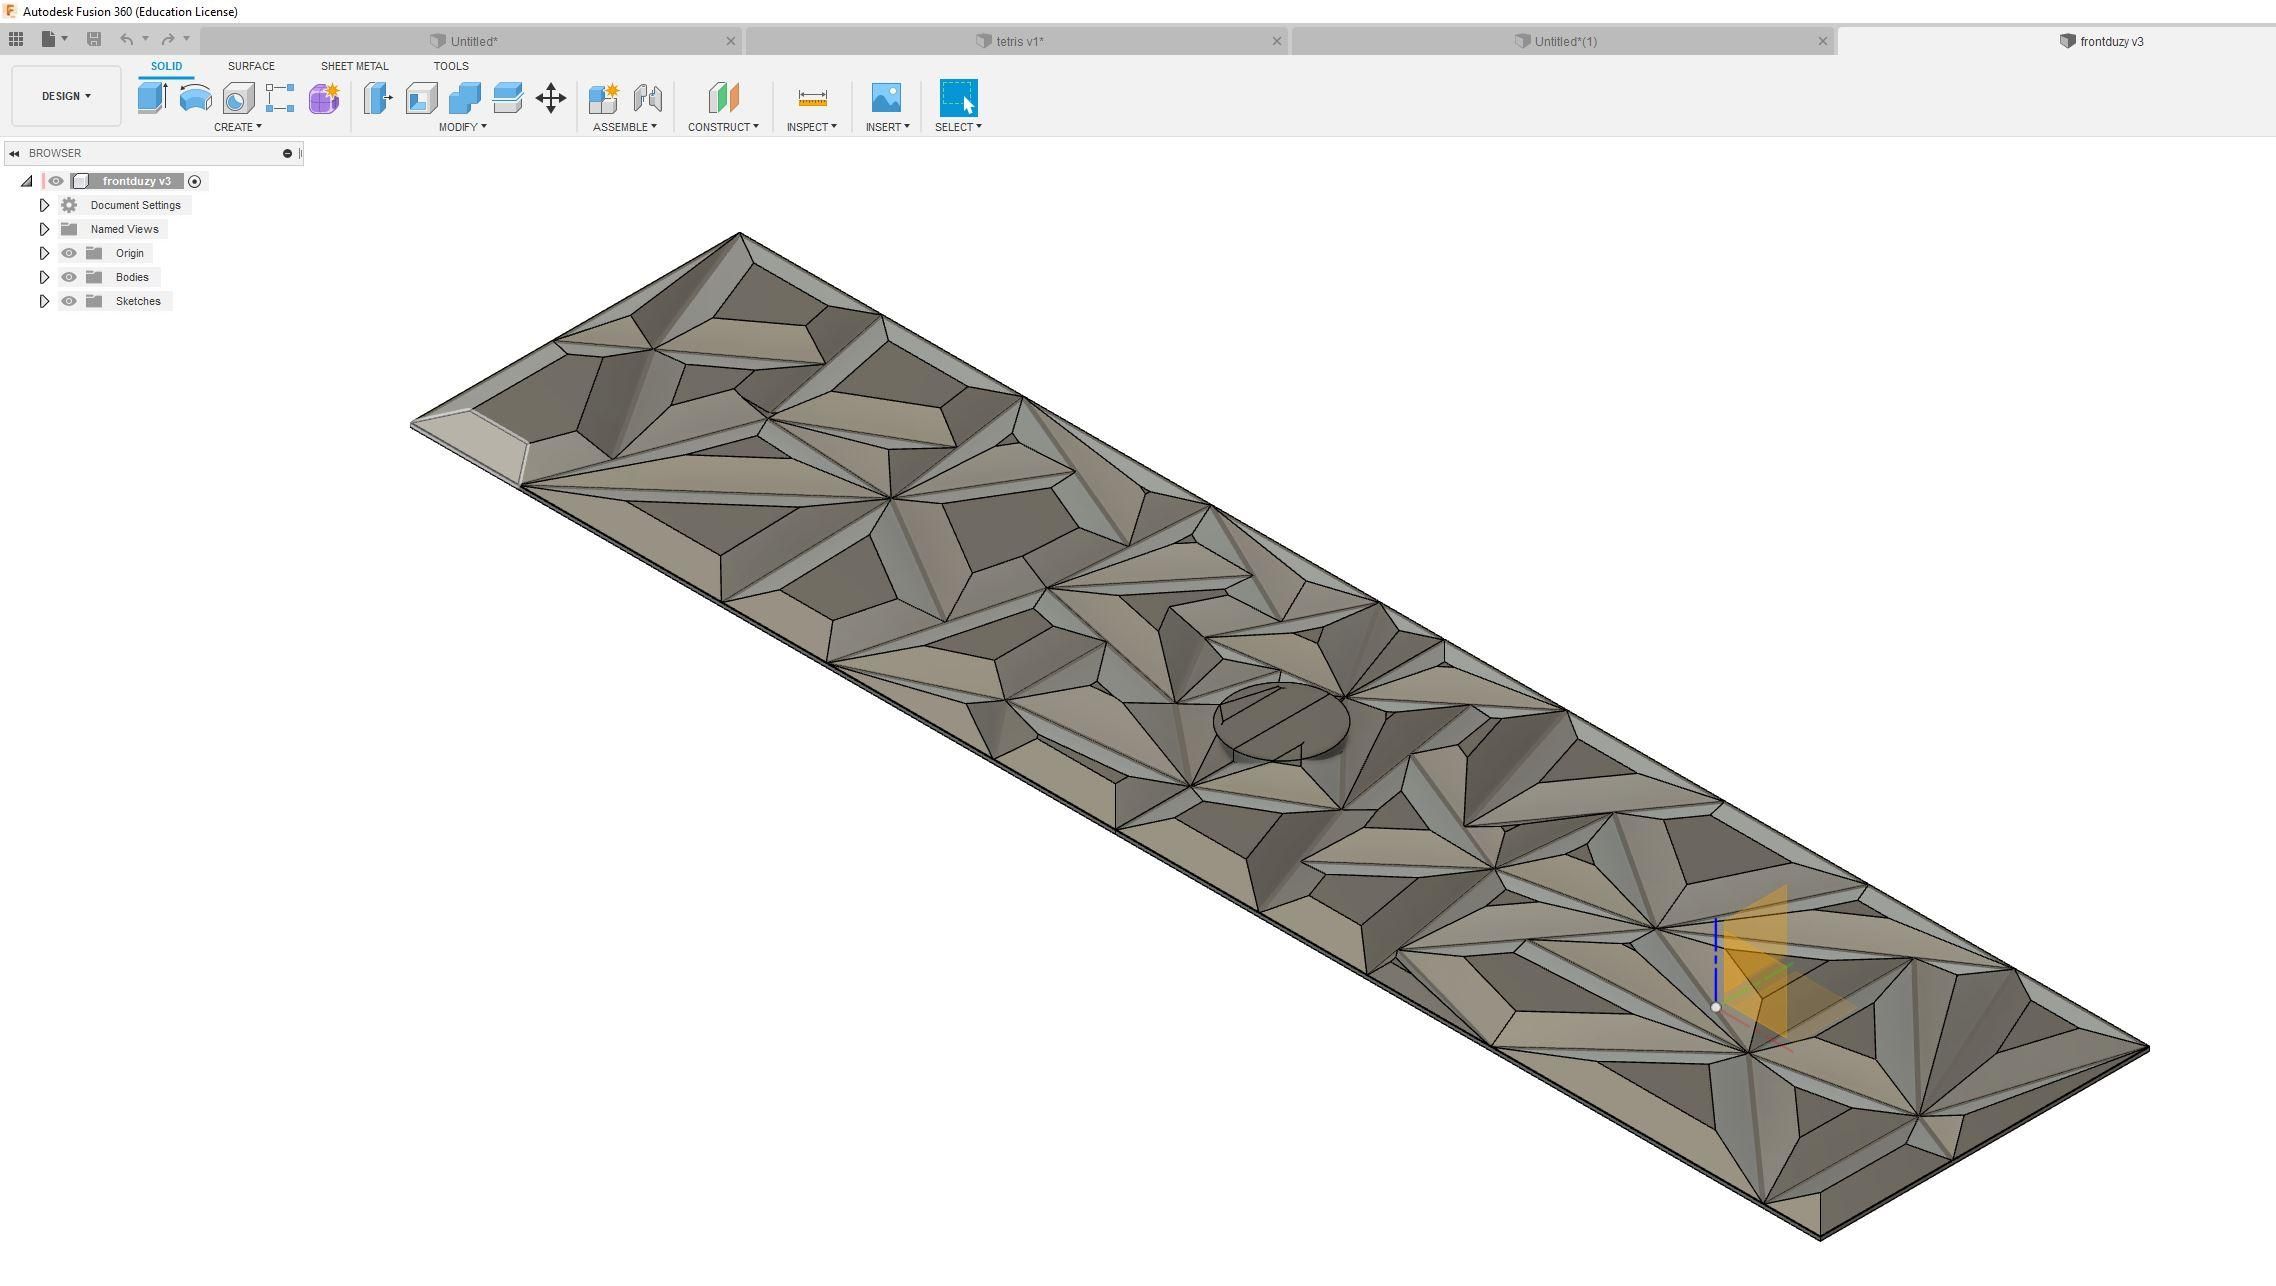Expand the Document Settings node
Screen dimensions: 2276x1286
44,205
